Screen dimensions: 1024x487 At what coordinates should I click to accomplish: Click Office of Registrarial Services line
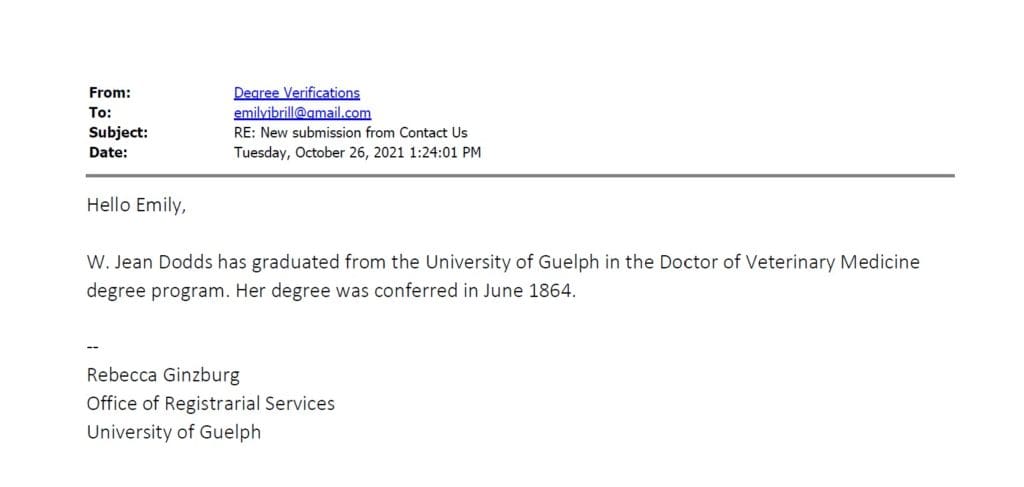point(210,403)
